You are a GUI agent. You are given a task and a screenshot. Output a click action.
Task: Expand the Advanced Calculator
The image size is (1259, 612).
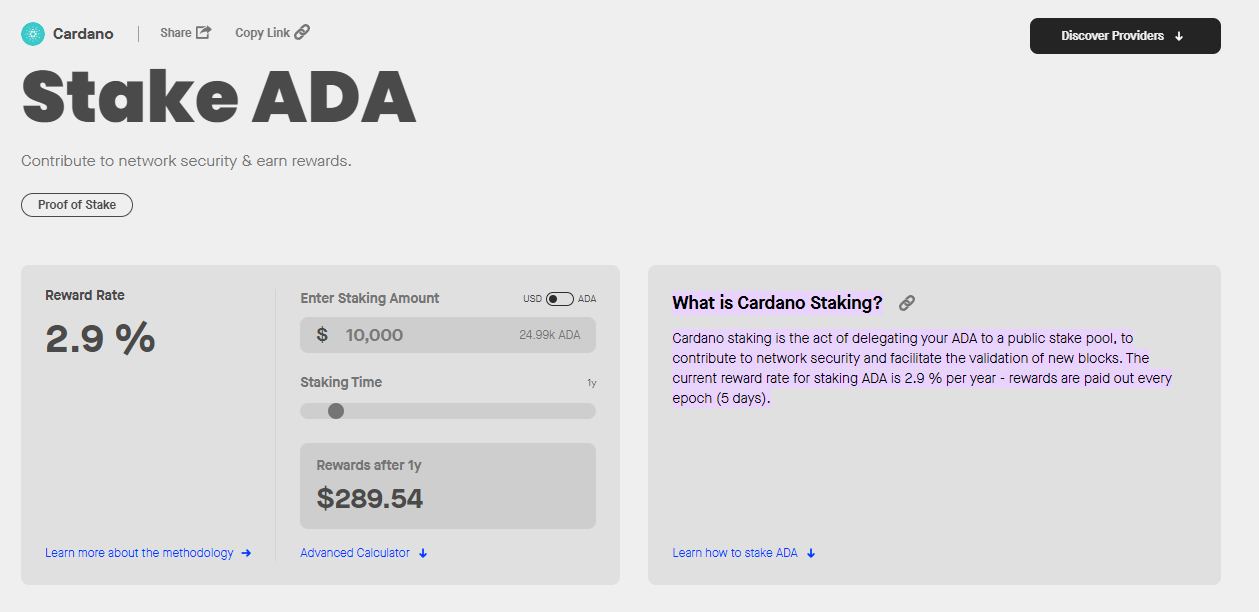click(355, 553)
